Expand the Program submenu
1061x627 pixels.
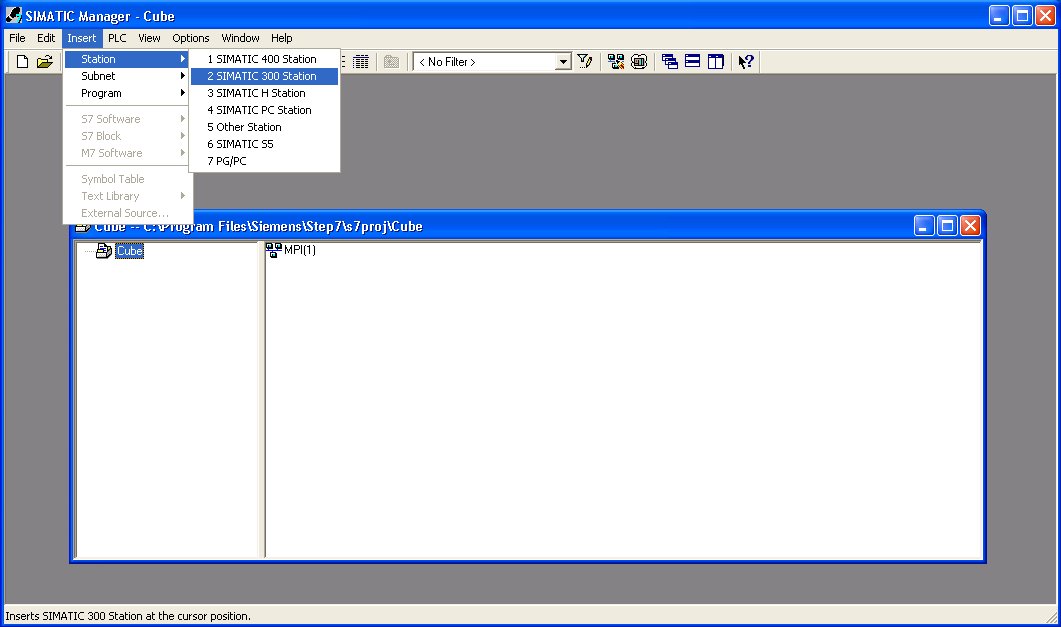(126, 93)
